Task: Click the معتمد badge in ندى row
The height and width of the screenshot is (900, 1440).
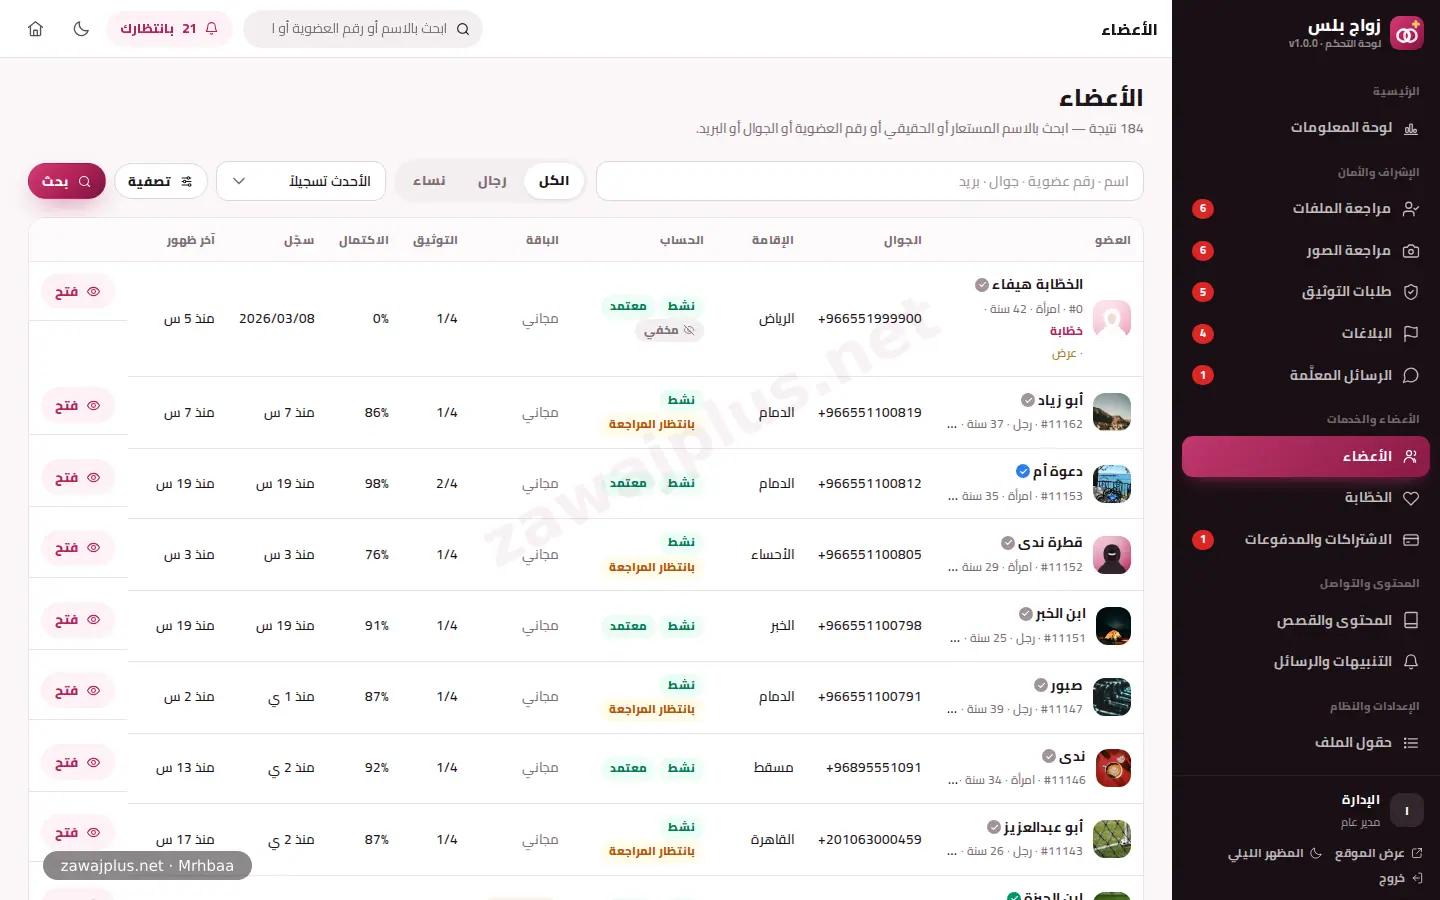Action: click(628, 768)
